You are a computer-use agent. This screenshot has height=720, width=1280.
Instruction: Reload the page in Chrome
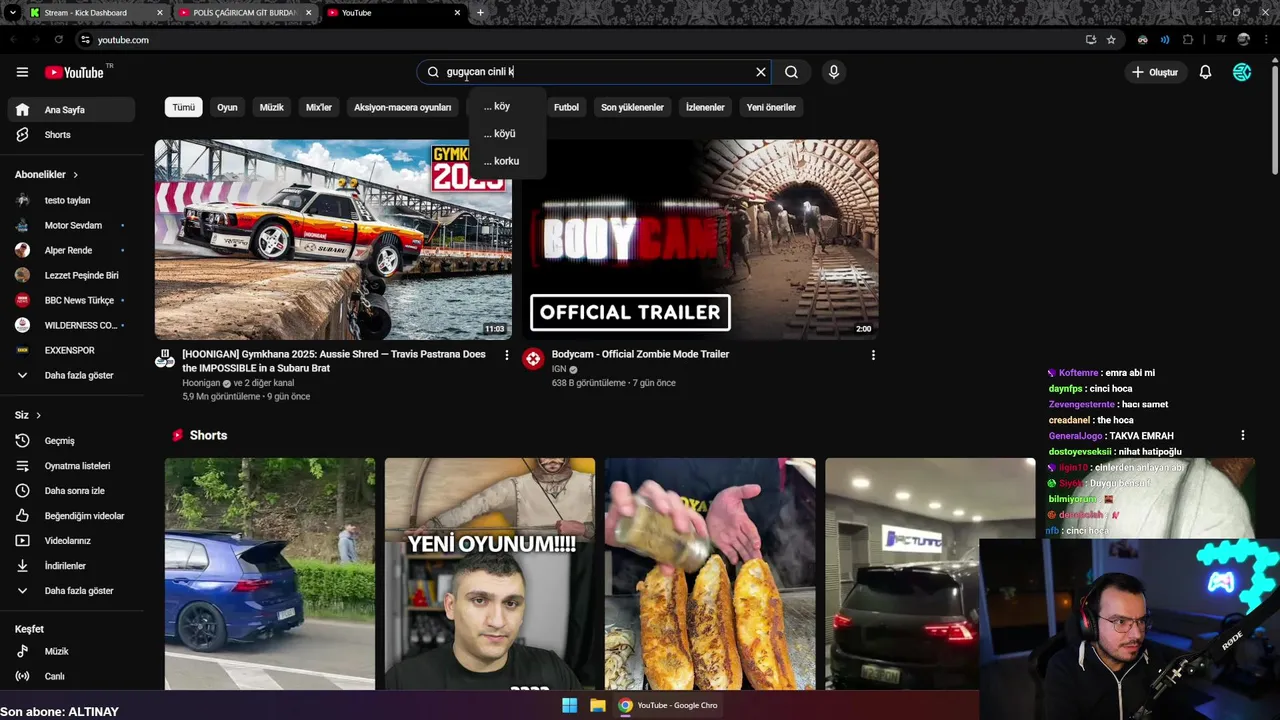(x=58, y=40)
